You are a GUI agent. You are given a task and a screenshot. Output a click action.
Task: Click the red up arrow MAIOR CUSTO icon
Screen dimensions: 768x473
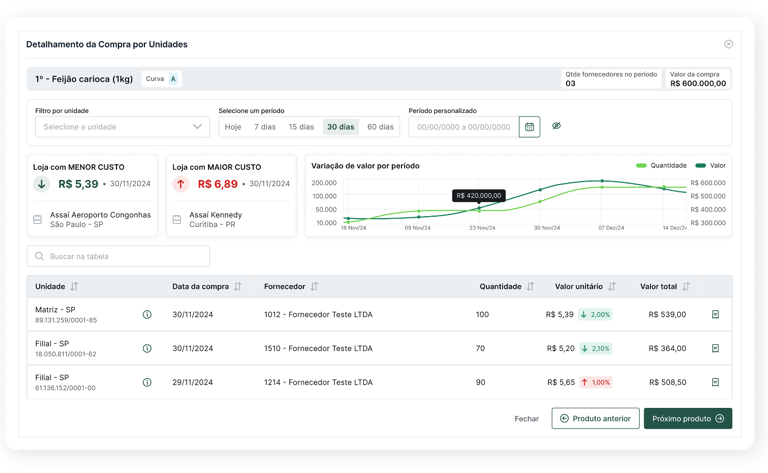point(181,184)
